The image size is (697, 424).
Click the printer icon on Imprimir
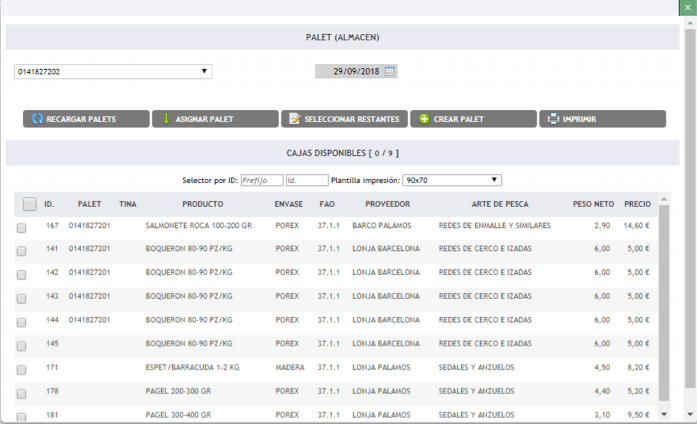point(553,119)
